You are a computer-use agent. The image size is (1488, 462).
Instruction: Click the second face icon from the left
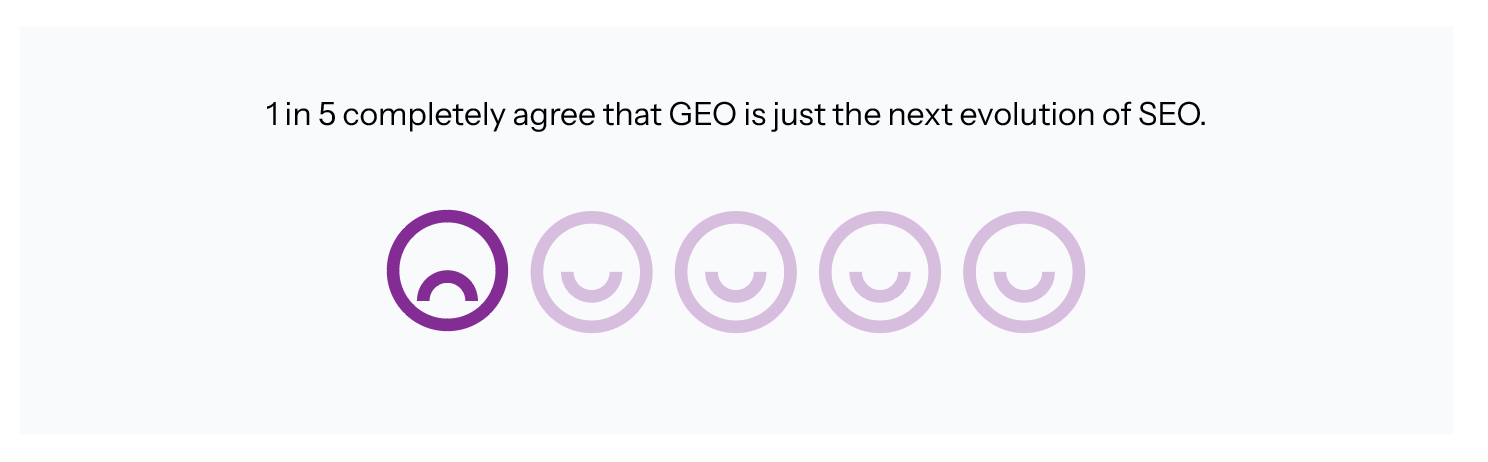[x=591, y=271]
